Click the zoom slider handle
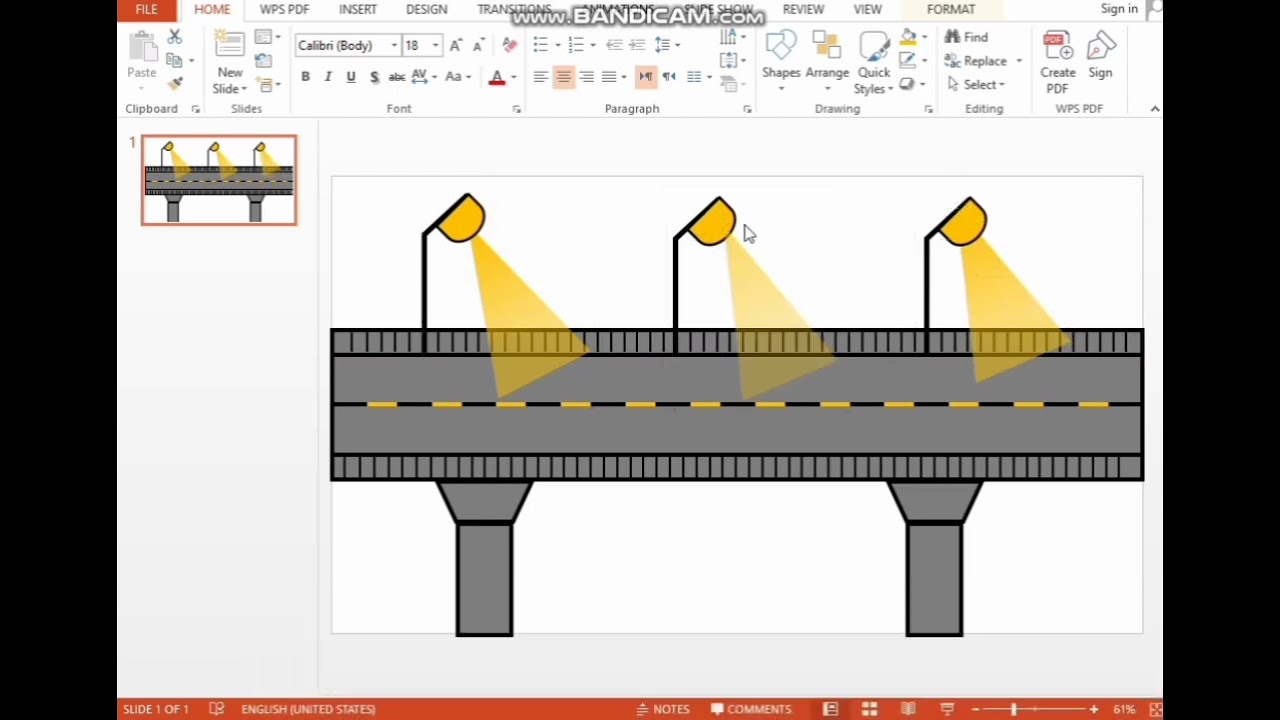 (x=1013, y=709)
